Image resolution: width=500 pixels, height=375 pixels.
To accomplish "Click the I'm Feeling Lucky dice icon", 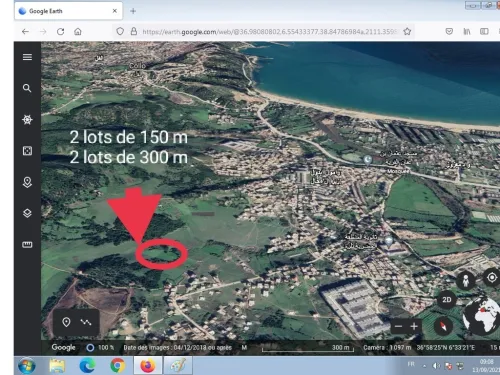I will 27,151.
